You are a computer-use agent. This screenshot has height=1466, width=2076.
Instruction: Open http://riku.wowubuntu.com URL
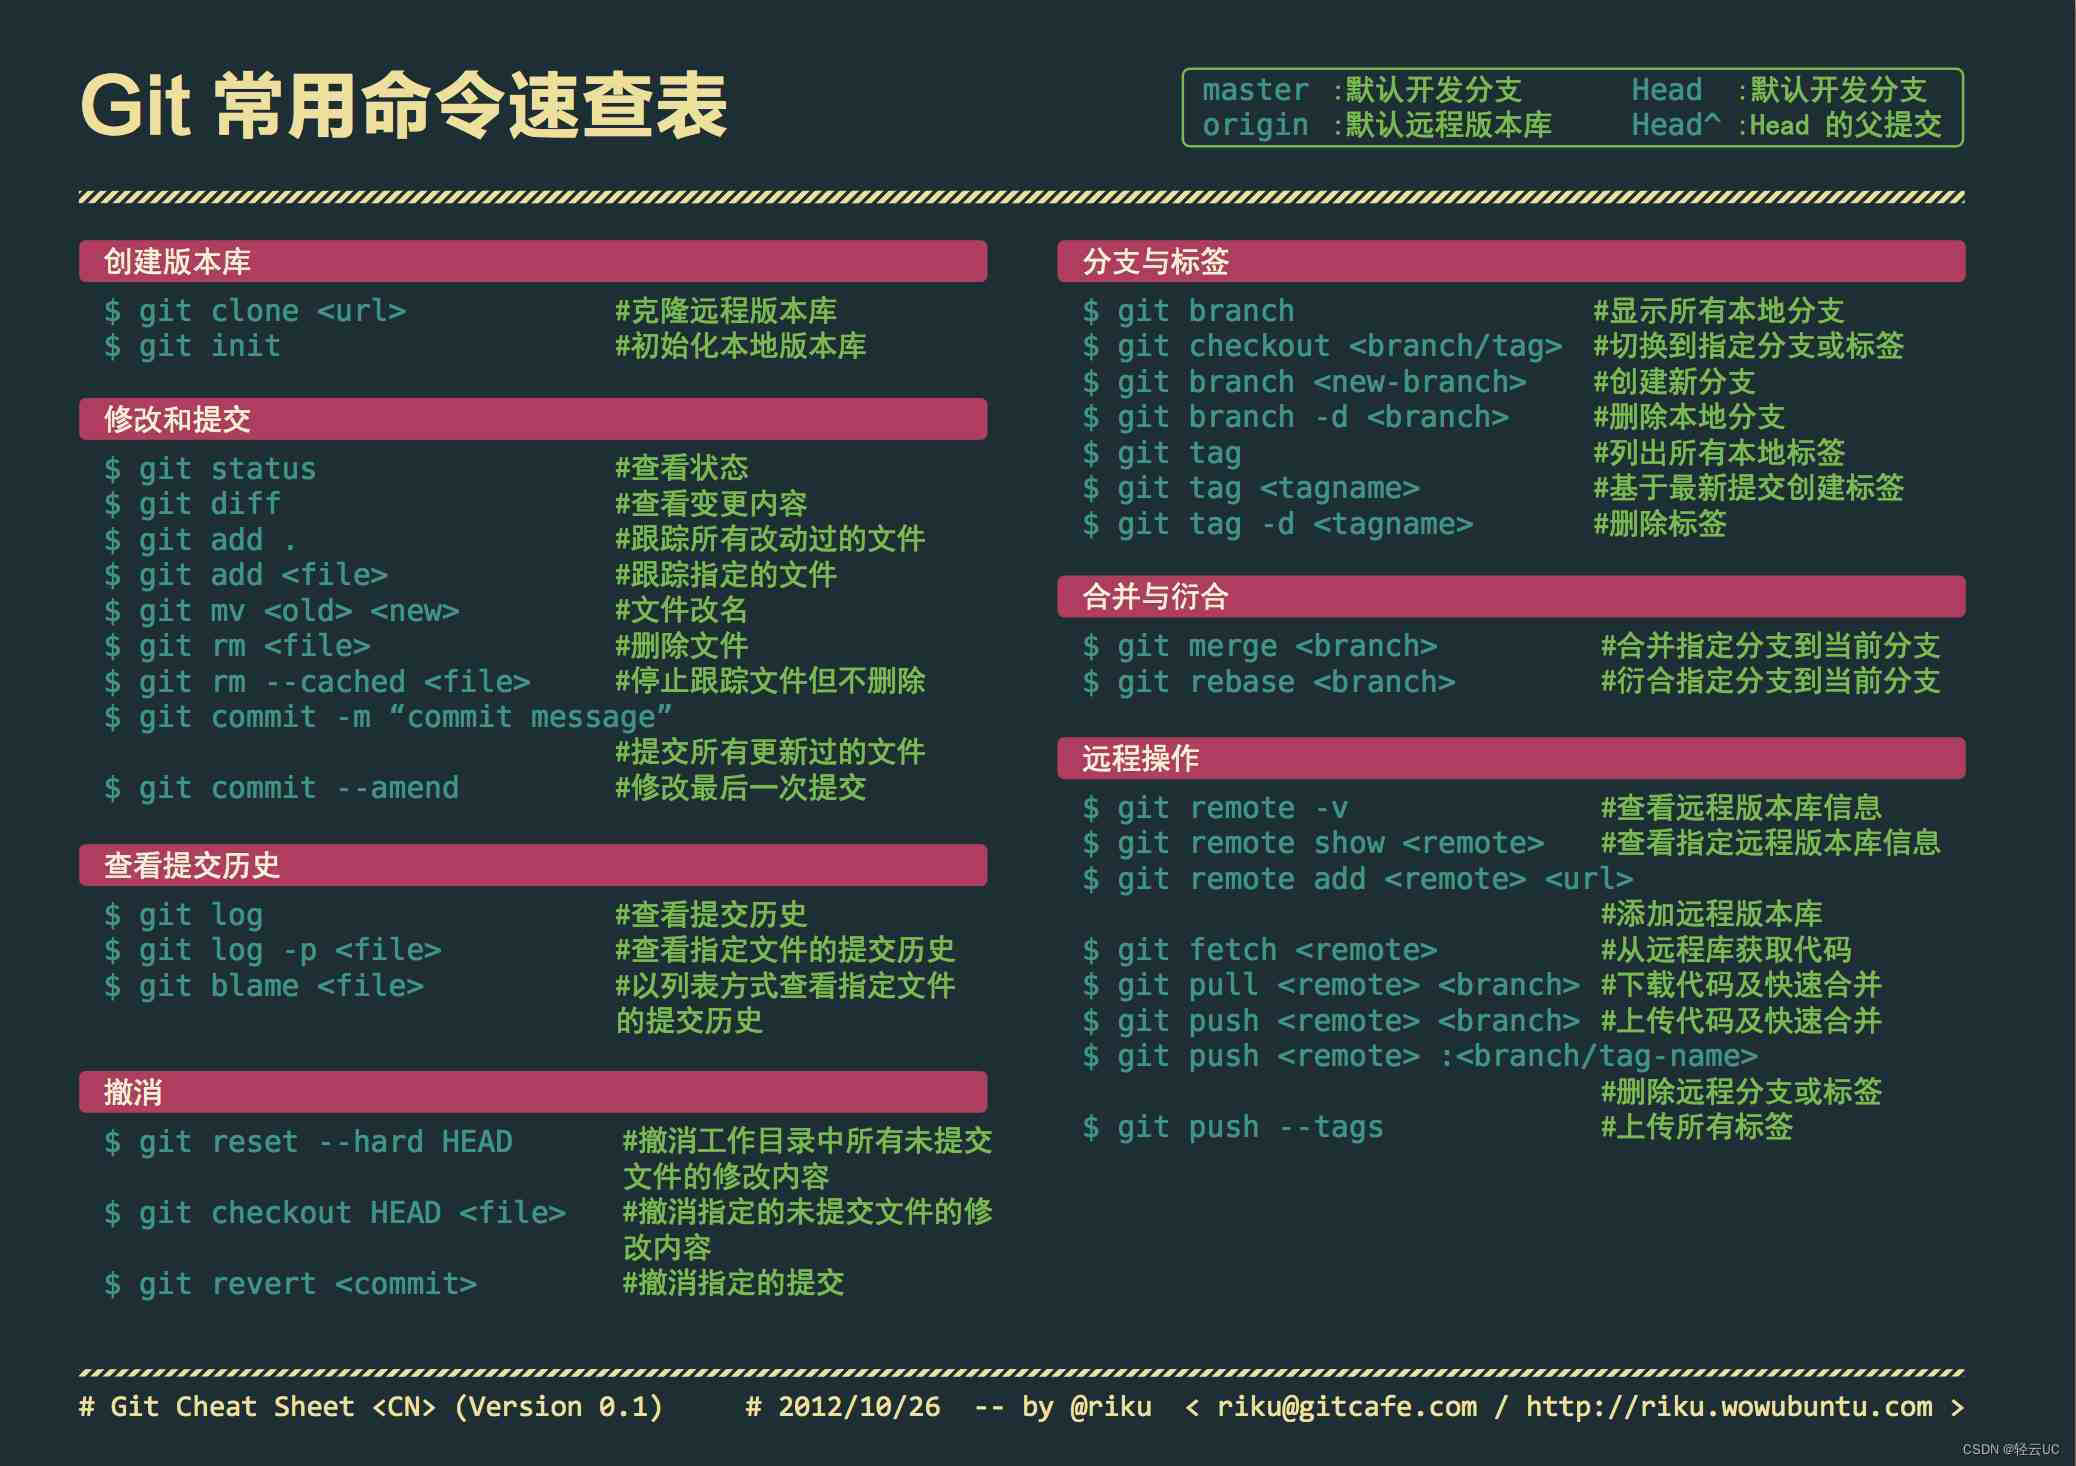1792,1423
